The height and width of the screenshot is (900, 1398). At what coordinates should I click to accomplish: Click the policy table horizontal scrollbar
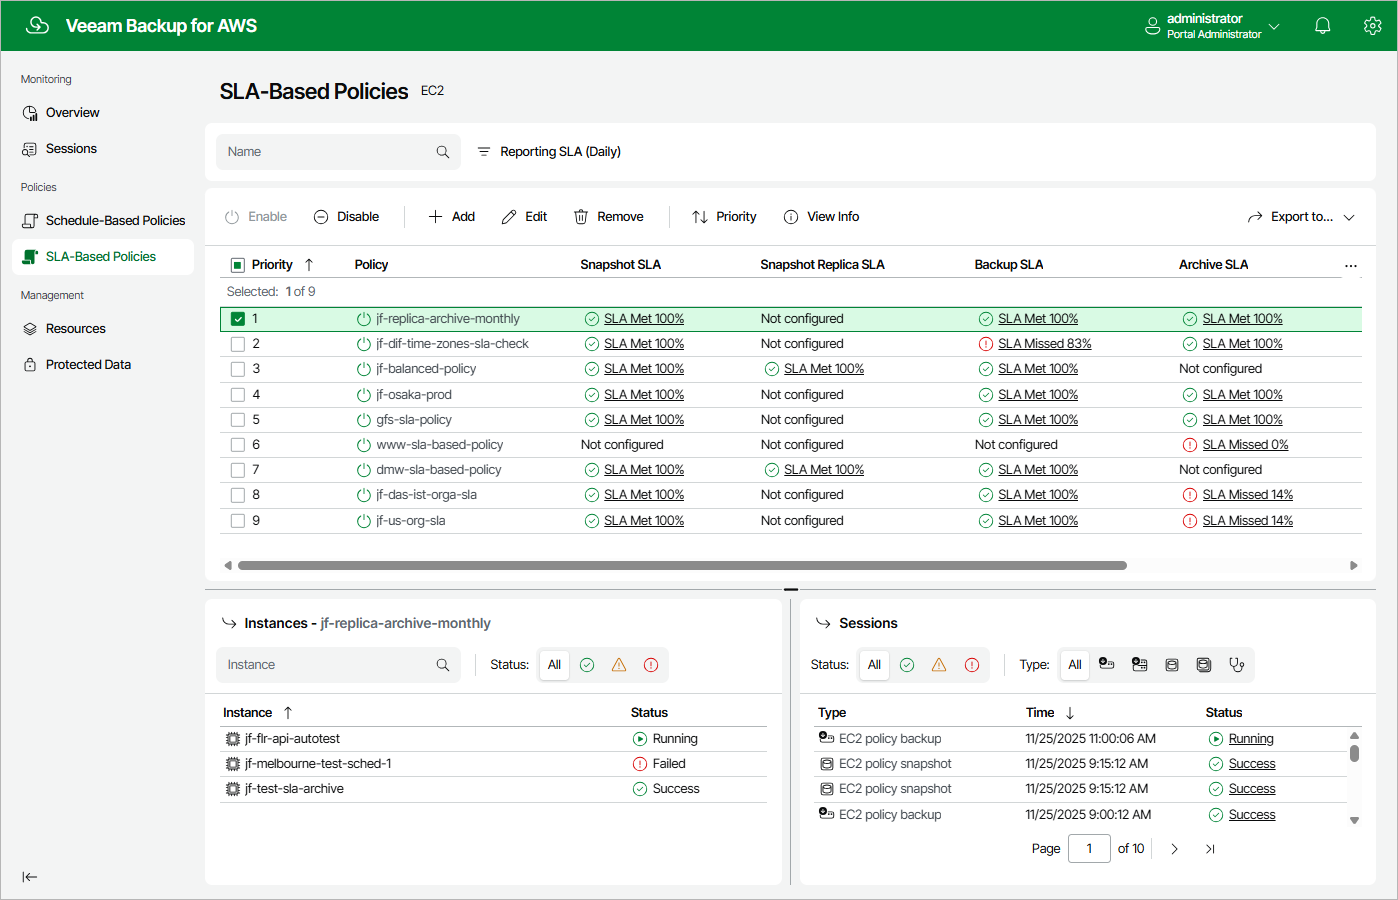point(682,566)
